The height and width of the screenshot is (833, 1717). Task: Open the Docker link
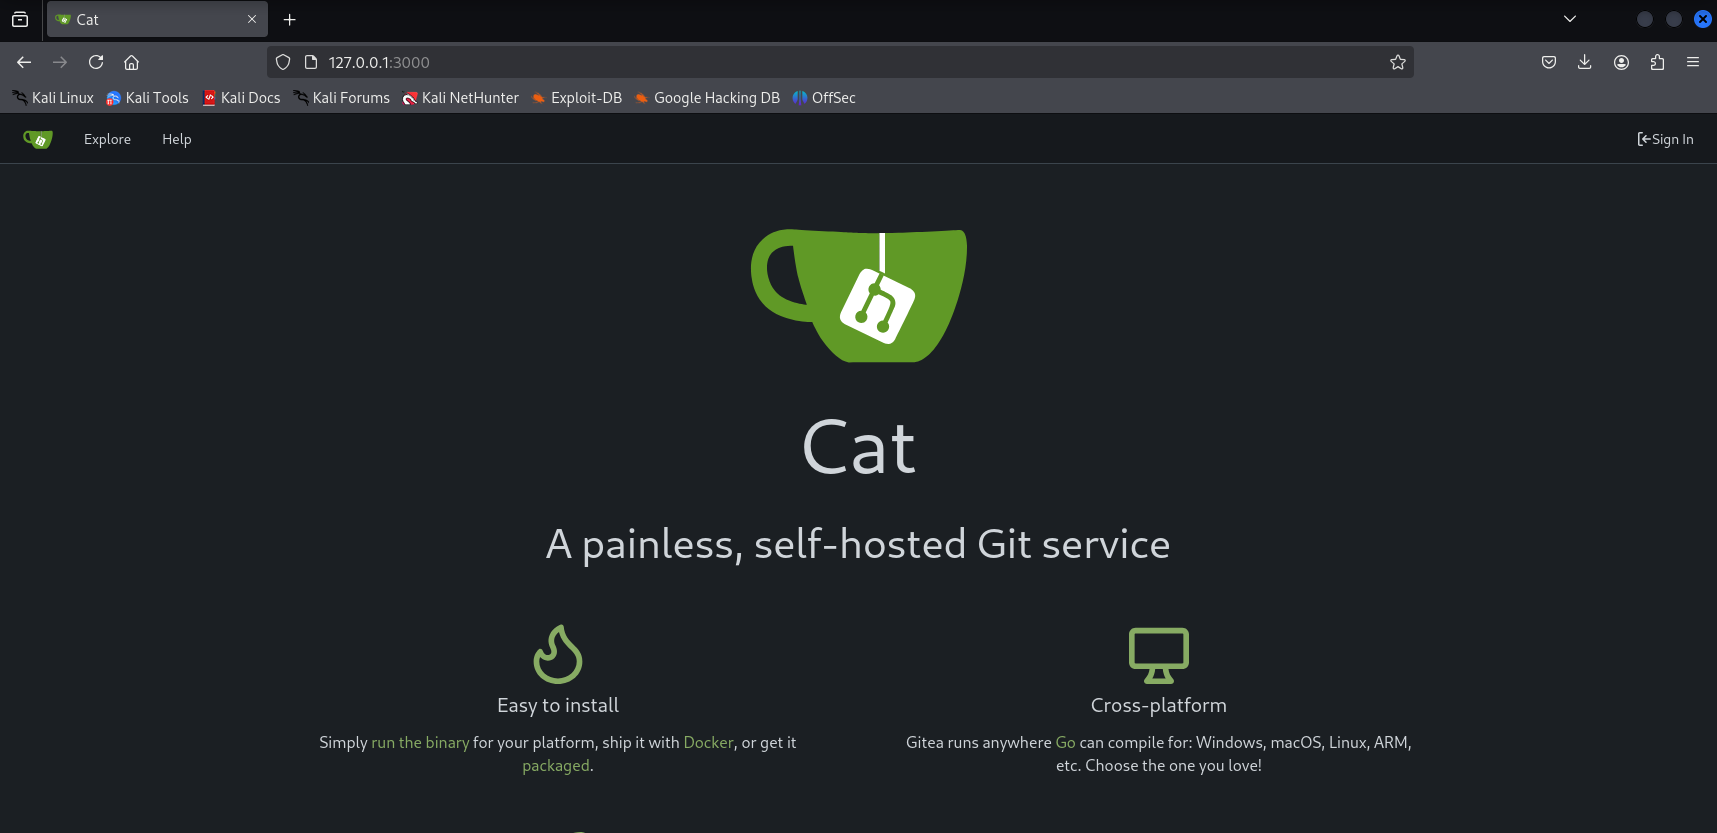pos(708,743)
